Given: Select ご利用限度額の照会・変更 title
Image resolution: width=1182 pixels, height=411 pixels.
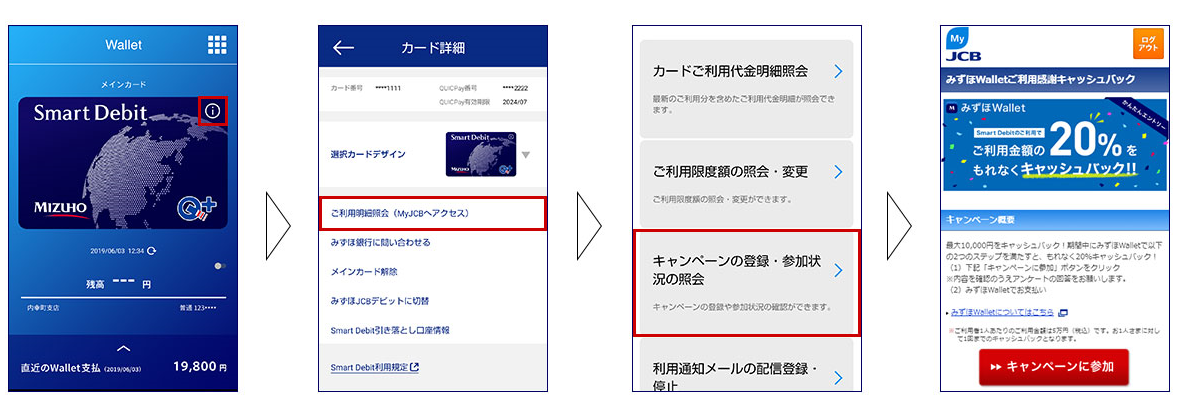Looking at the screenshot, I should tap(730, 172).
